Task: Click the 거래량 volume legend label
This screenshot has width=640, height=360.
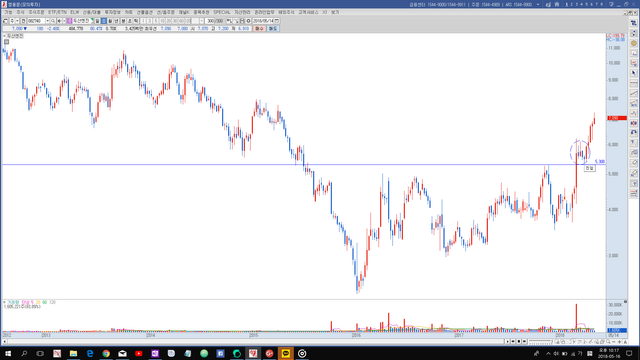Action: click(13, 302)
